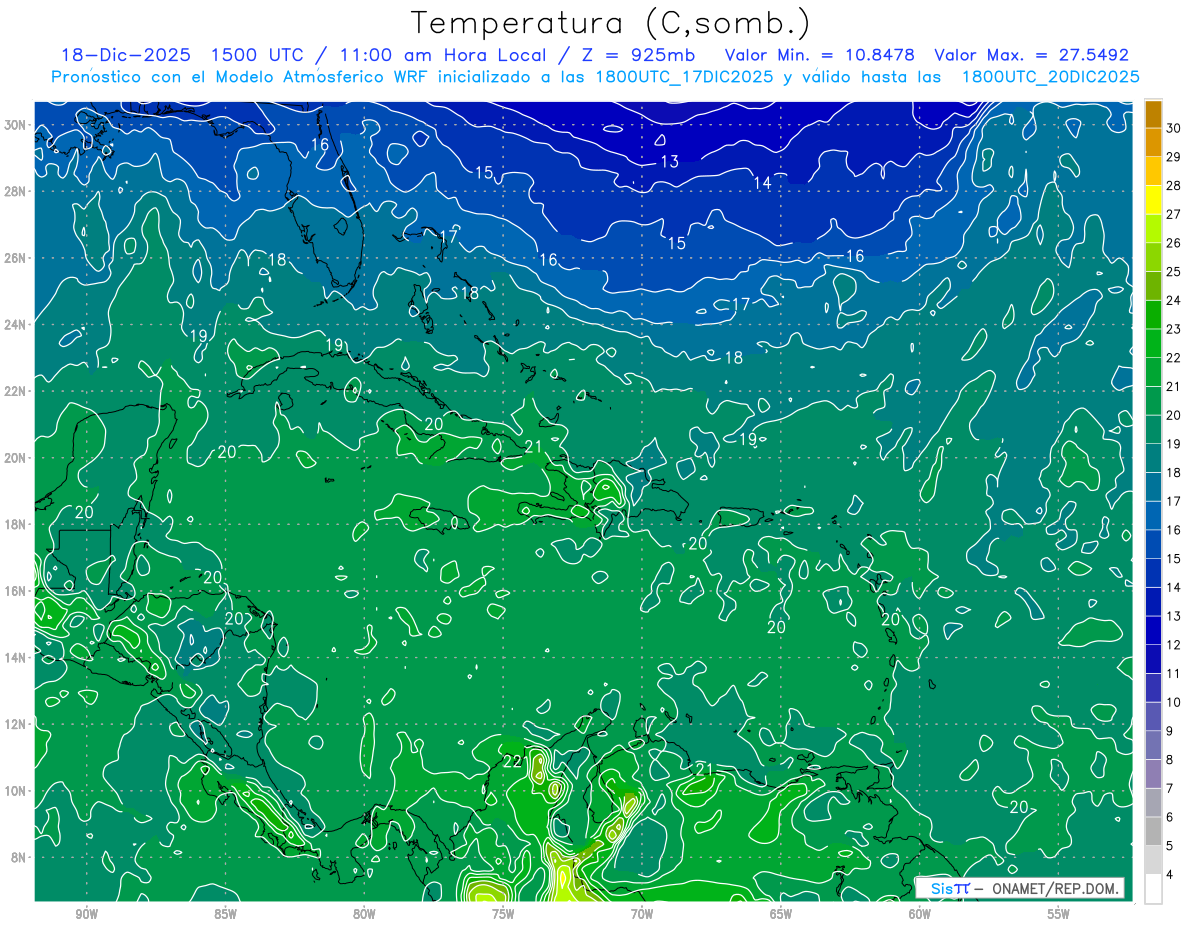Viewport: 1200px width, 927px height.
Task: Click the 18N latitude axis label
Action: click(16, 524)
